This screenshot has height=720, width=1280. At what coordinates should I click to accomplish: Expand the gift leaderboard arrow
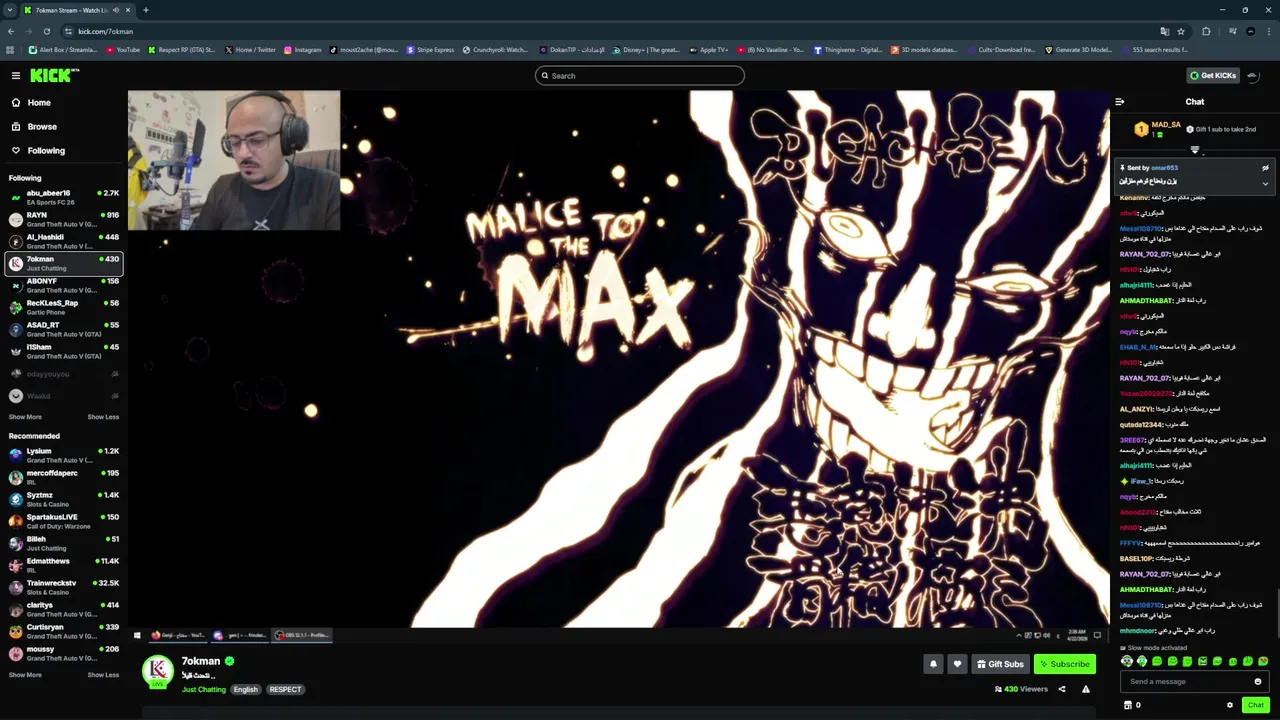click(x=1194, y=150)
